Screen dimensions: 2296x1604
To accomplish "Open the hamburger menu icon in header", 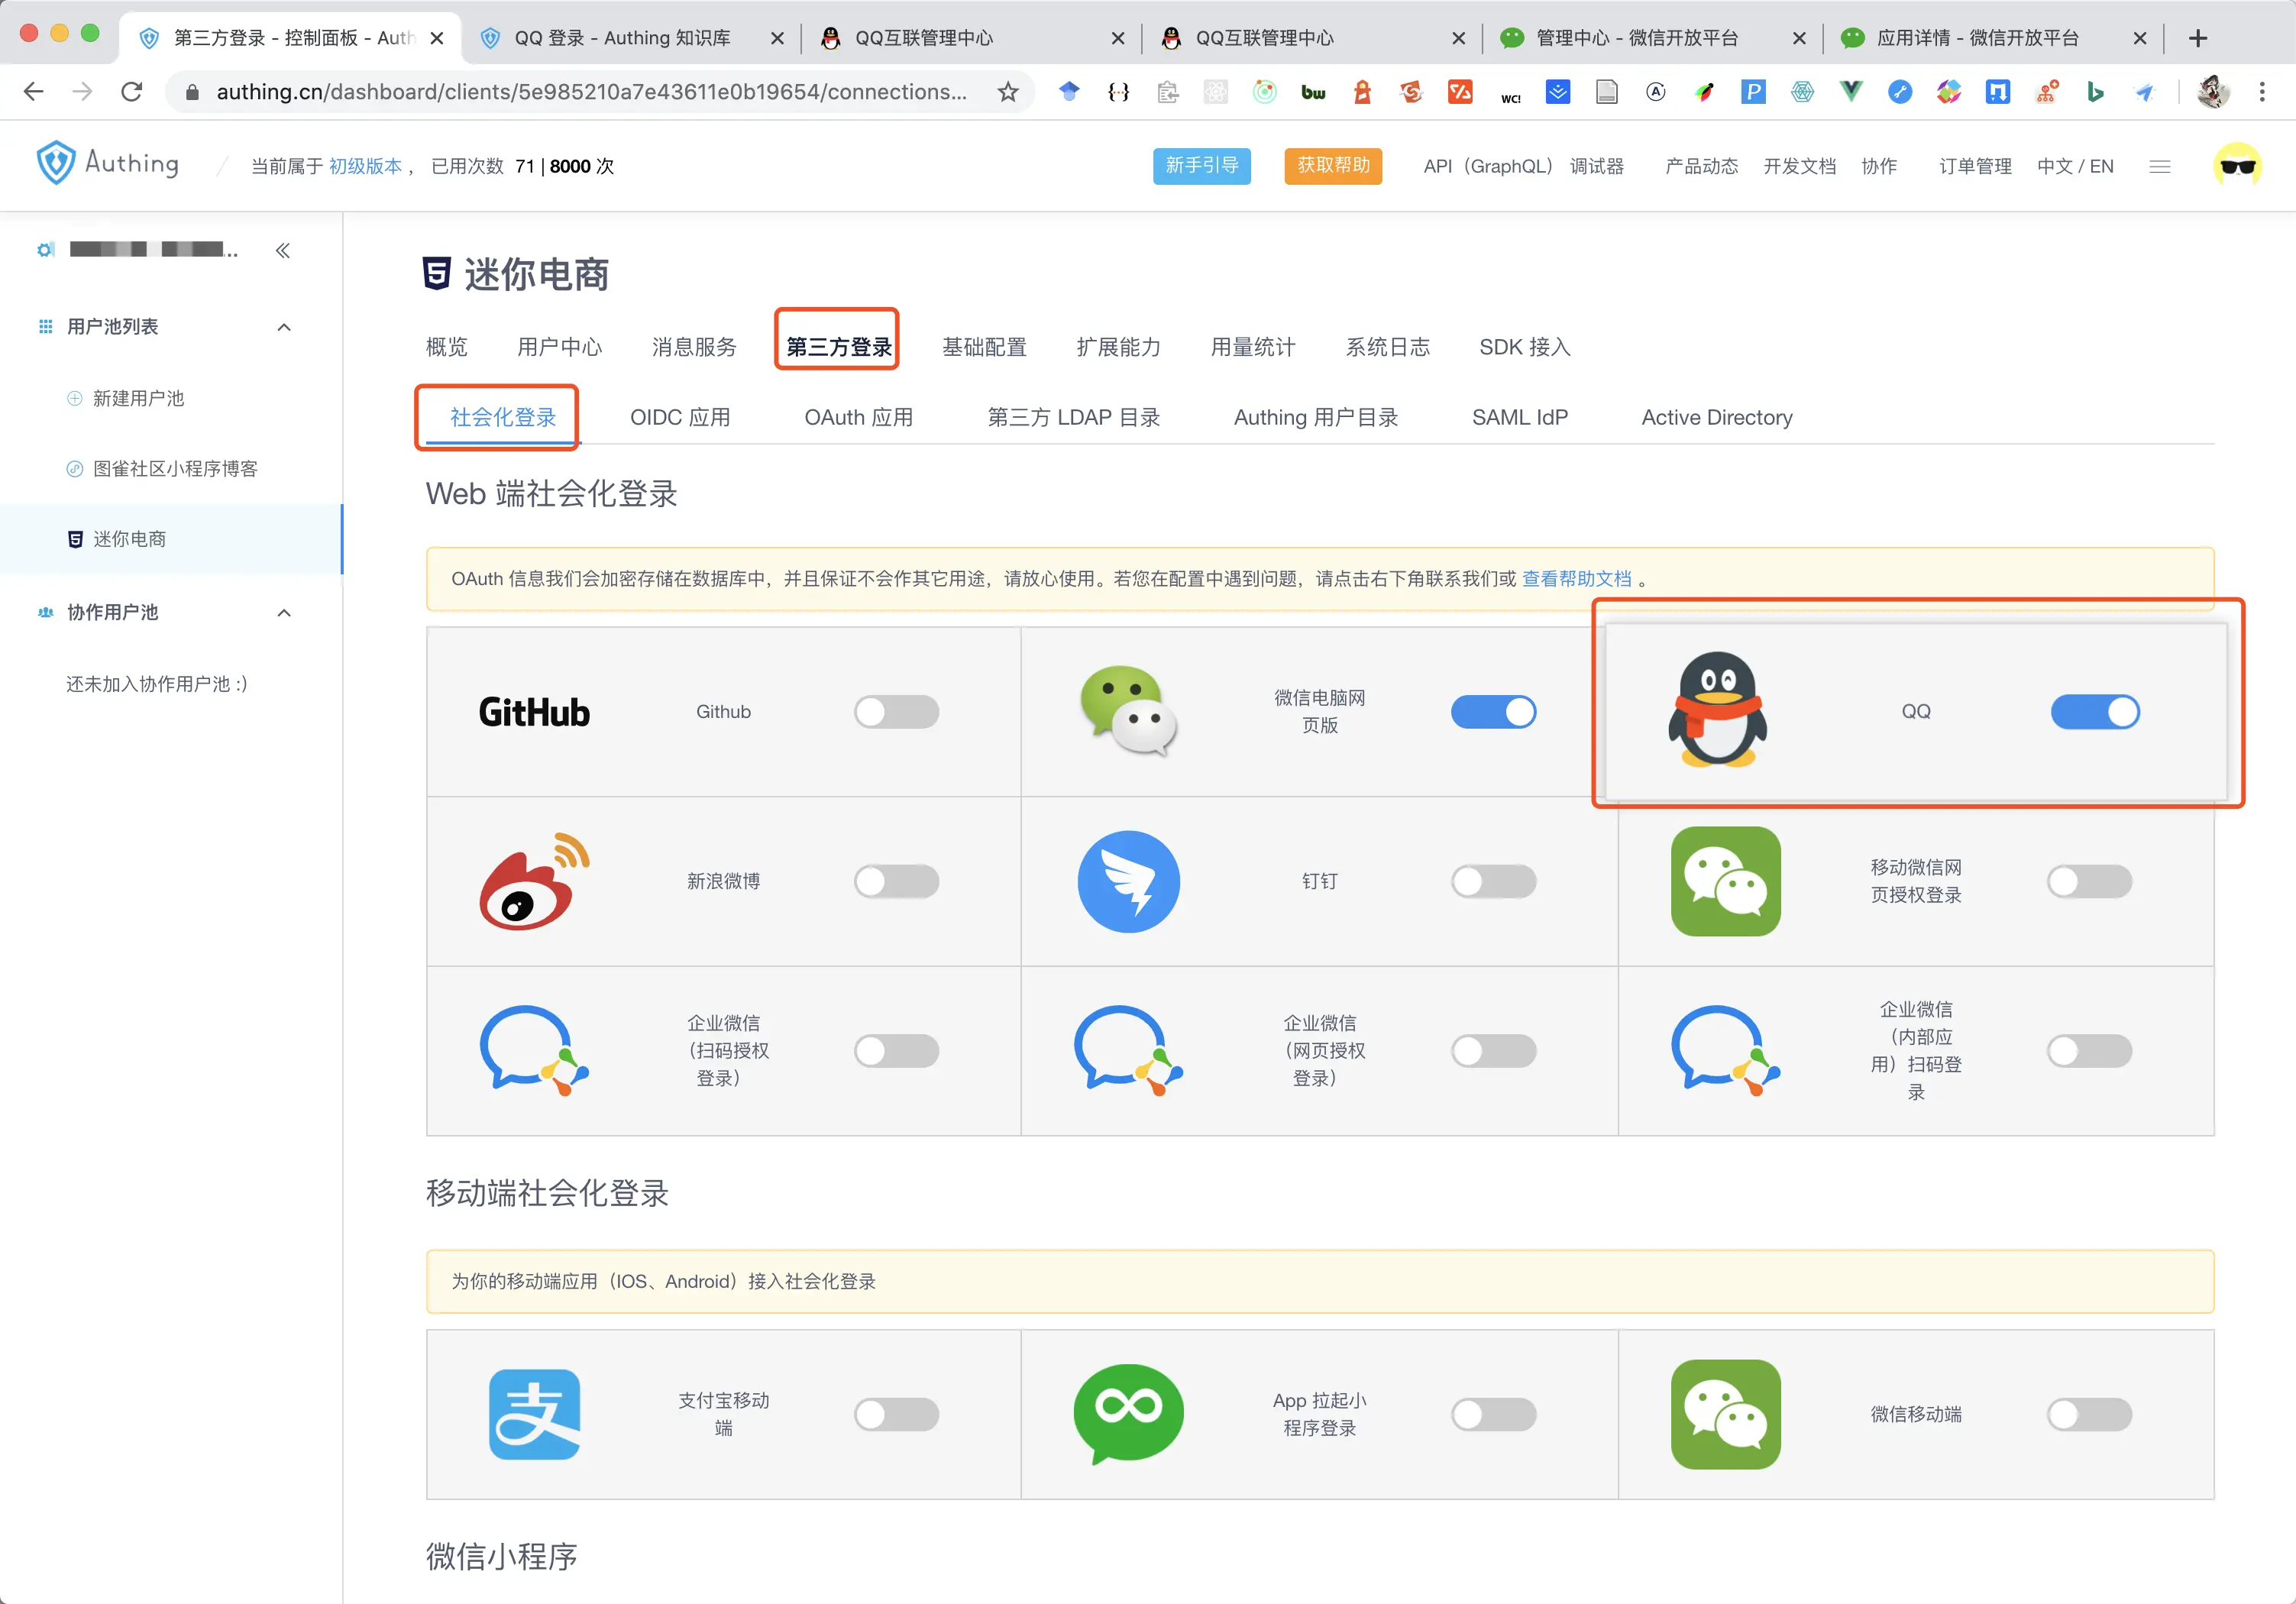I will coord(2160,166).
